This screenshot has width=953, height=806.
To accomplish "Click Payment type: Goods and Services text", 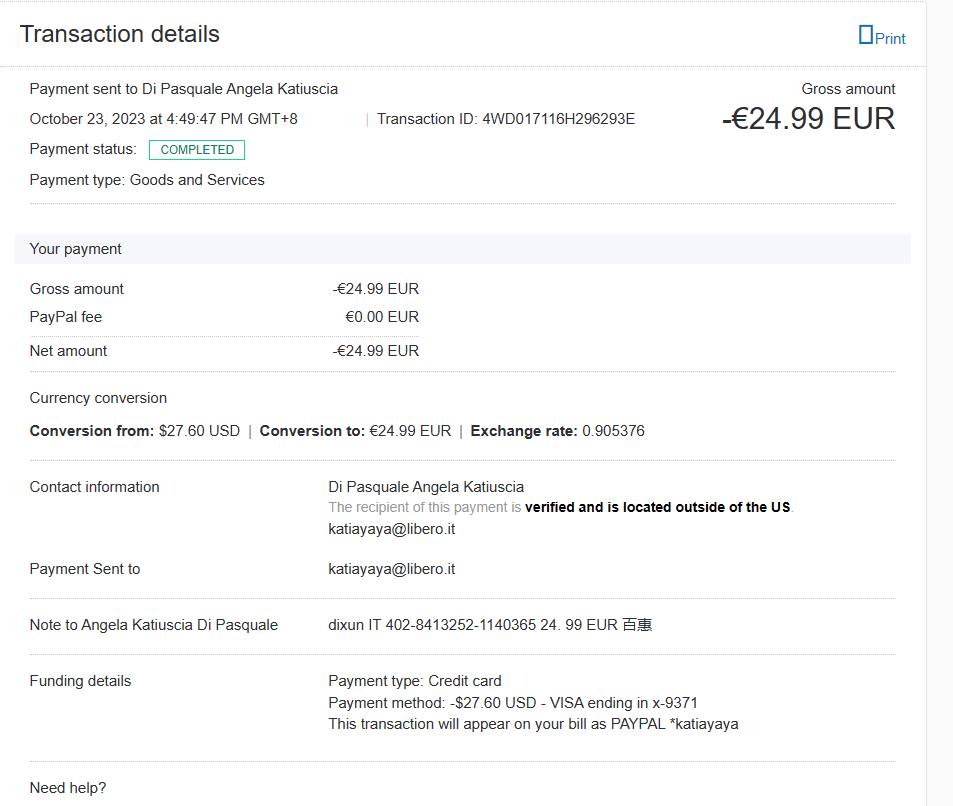I will tap(147, 180).
